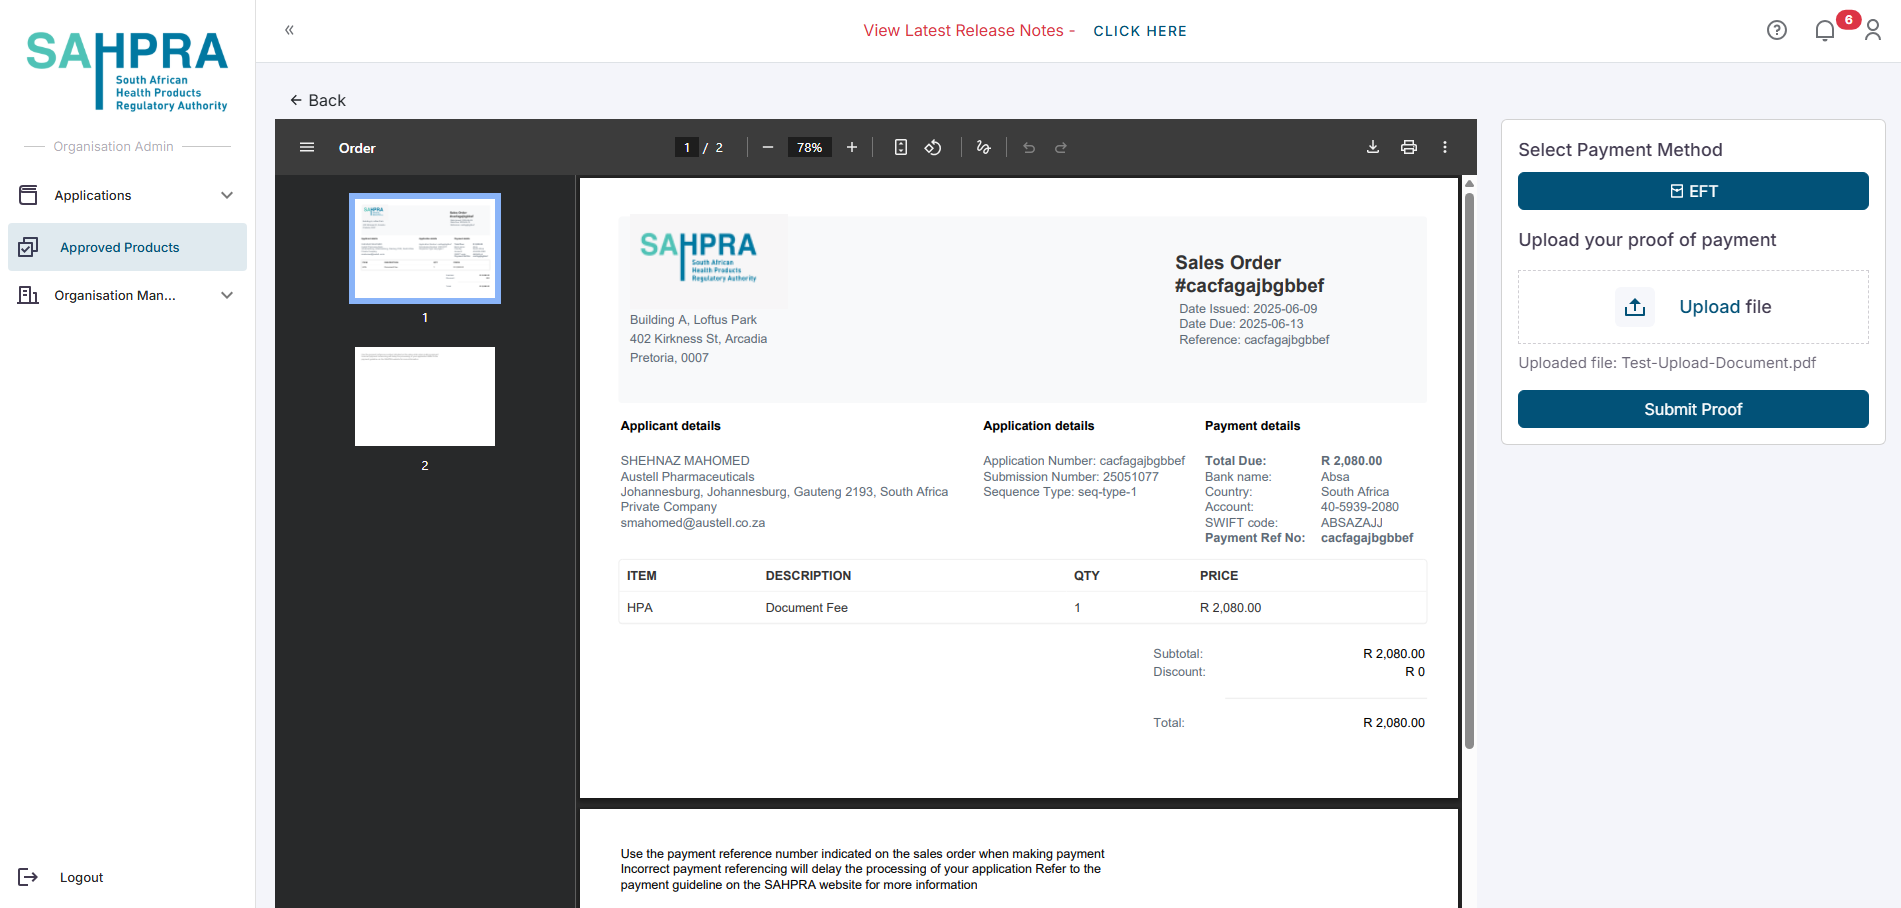Click the ABSAZAJJ SWIFT code value
The width and height of the screenshot is (1901, 908).
coord(1352,523)
